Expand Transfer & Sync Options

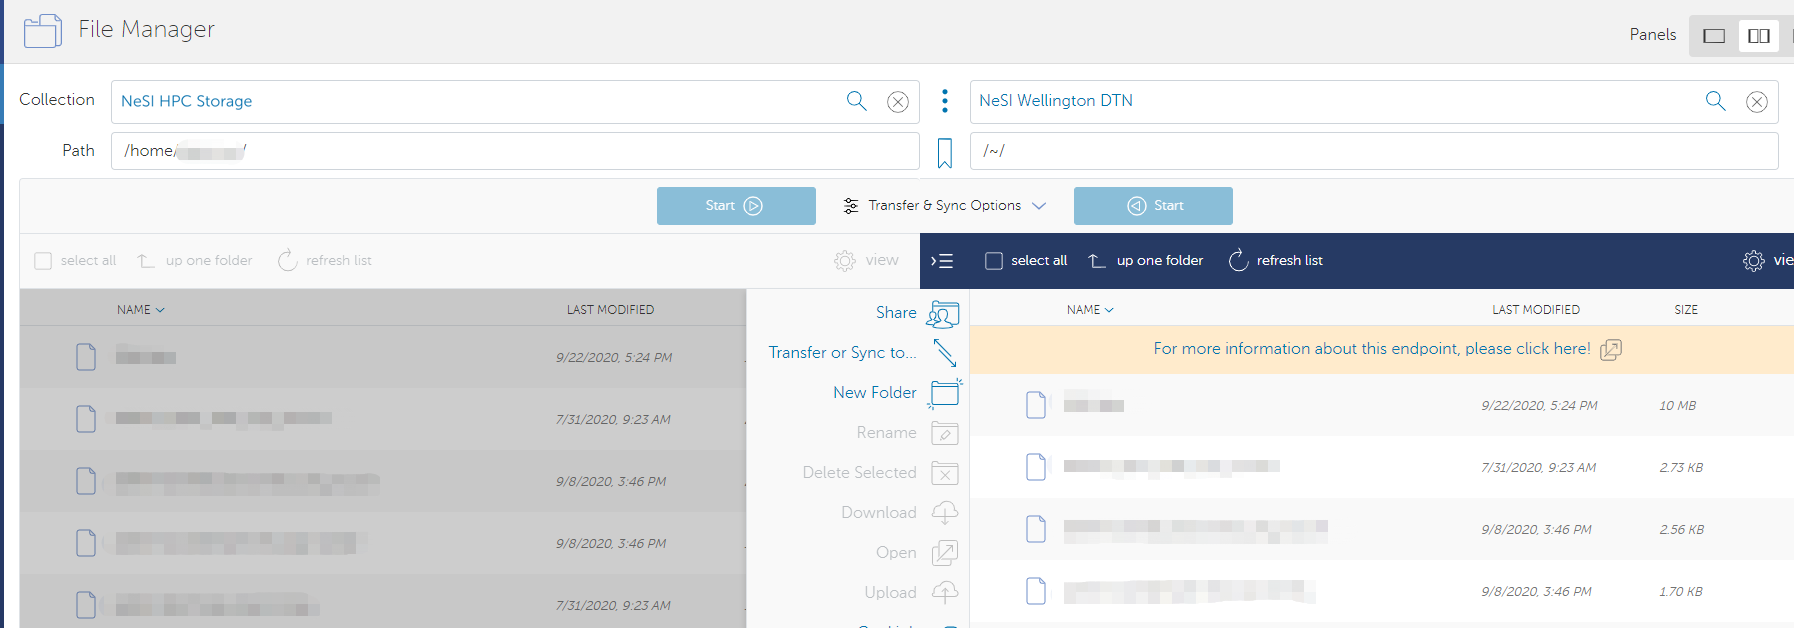pyautogui.click(x=944, y=206)
